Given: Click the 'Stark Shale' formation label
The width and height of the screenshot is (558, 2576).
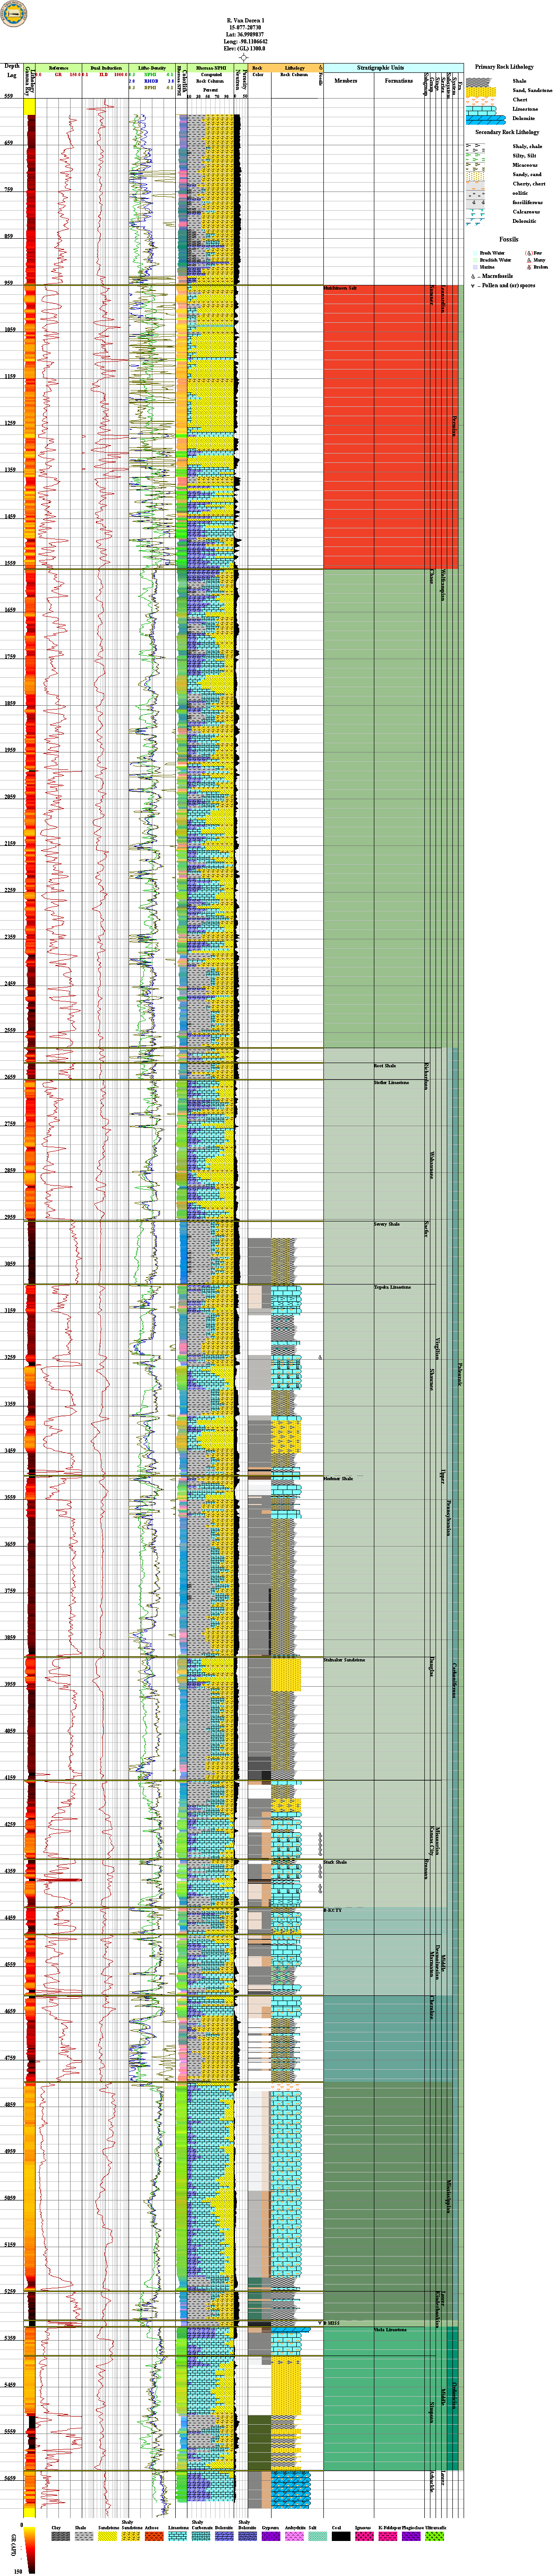Looking at the screenshot, I should tap(336, 1862).
